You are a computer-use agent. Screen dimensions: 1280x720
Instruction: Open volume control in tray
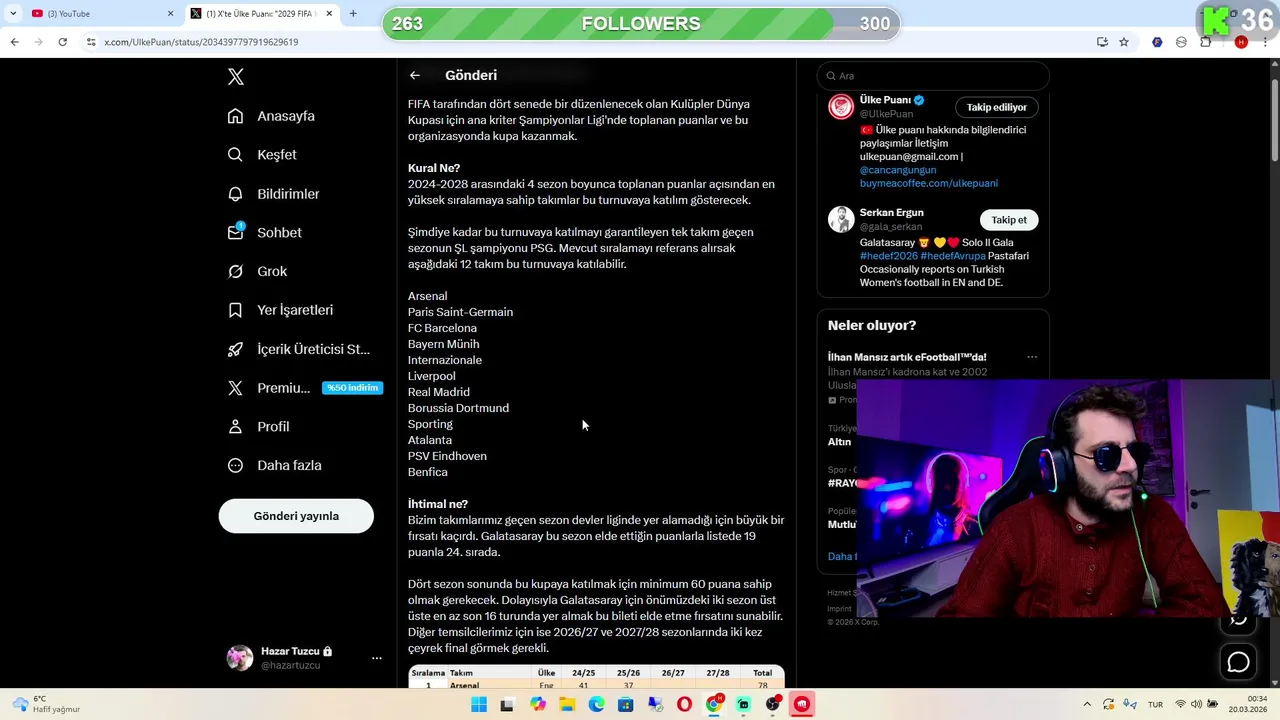[1198, 704]
